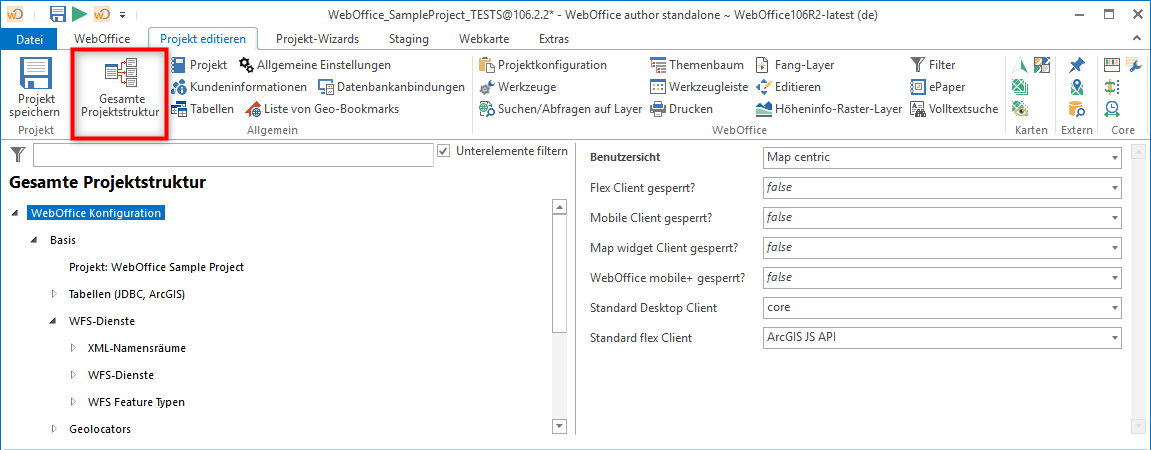Open Kundeninformationen
Screen dimensions: 1151x450
tap(239, 87)
